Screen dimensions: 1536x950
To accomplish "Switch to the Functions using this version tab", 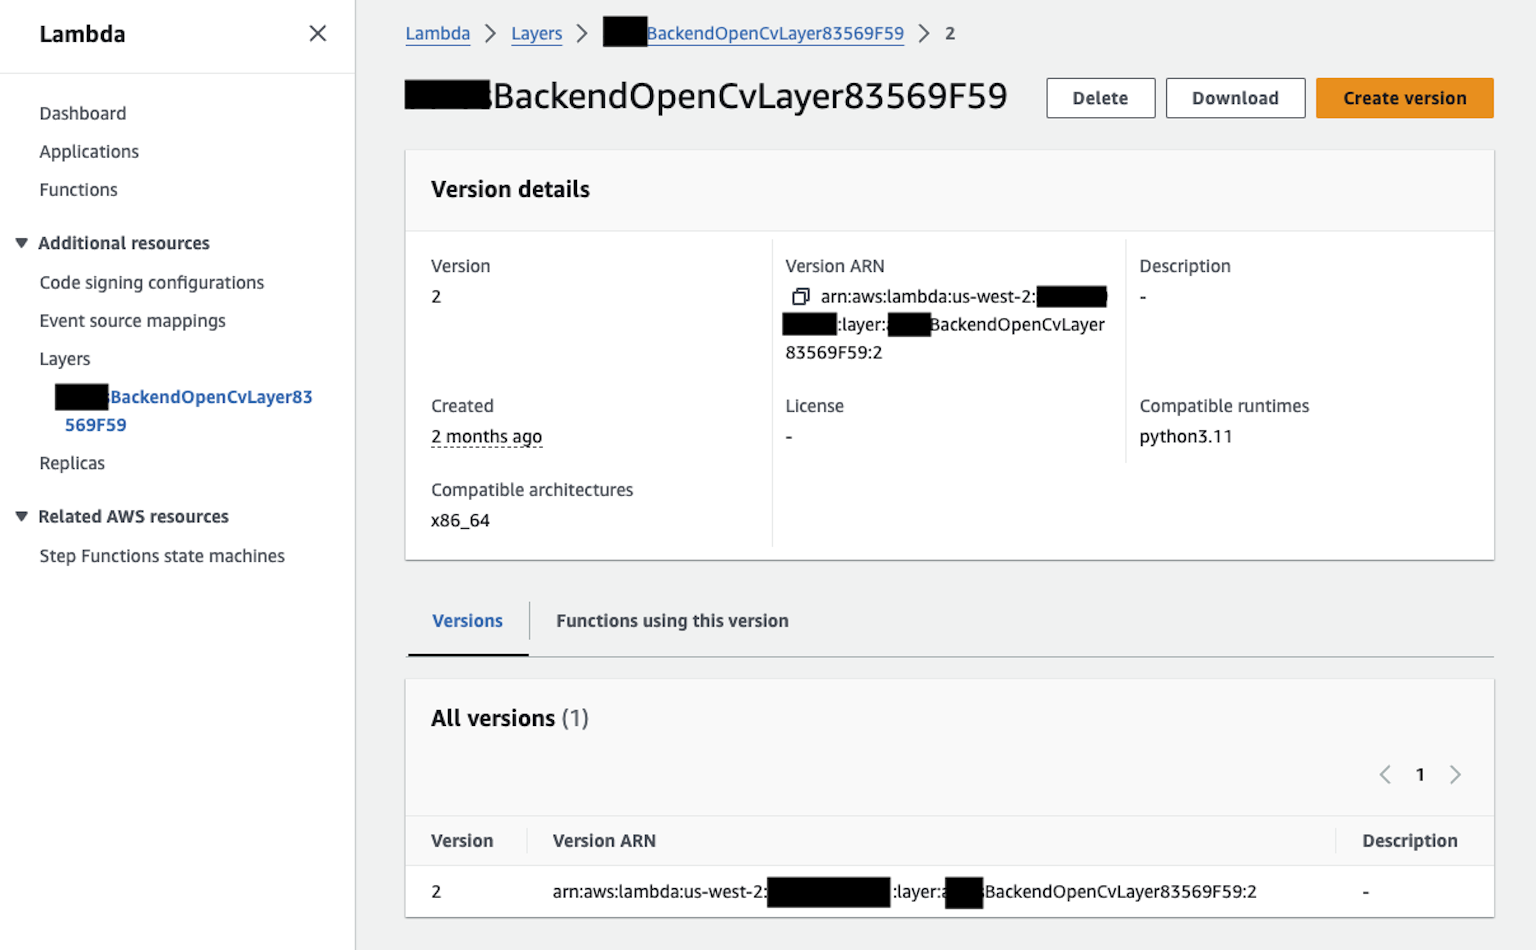I will pos(671,621).
